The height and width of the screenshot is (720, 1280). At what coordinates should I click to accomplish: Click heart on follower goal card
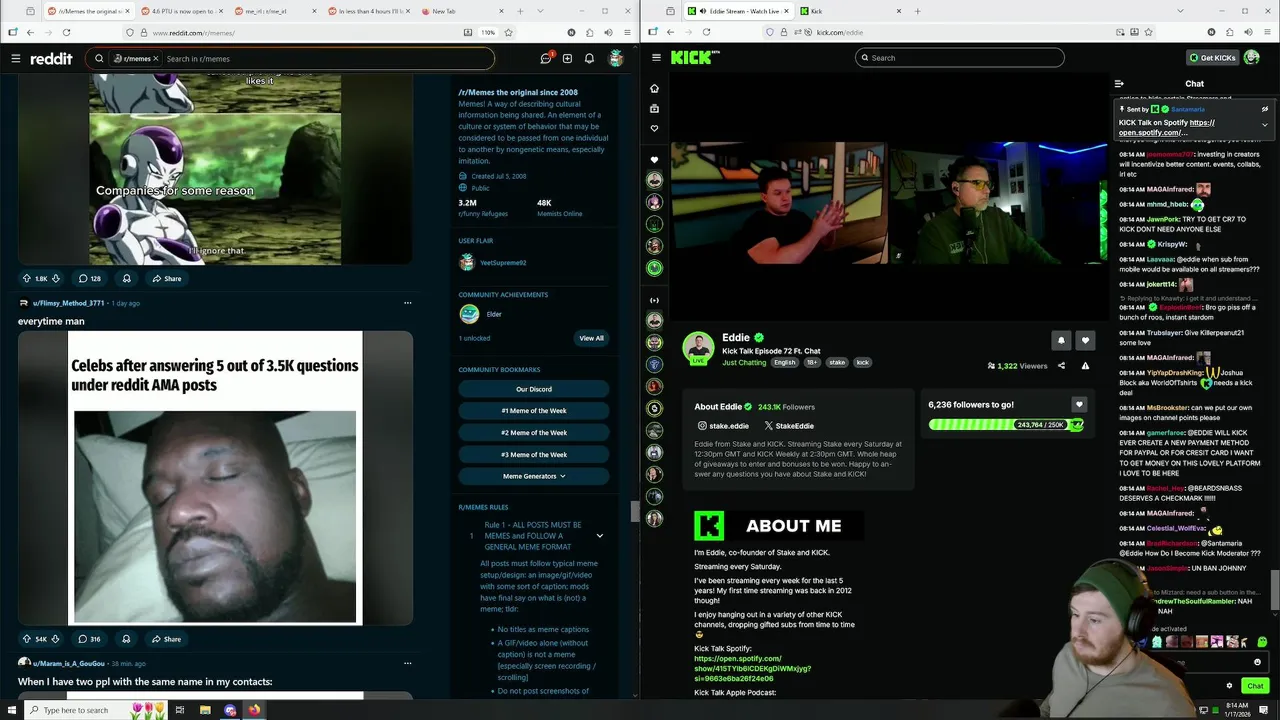point(1078,405)
